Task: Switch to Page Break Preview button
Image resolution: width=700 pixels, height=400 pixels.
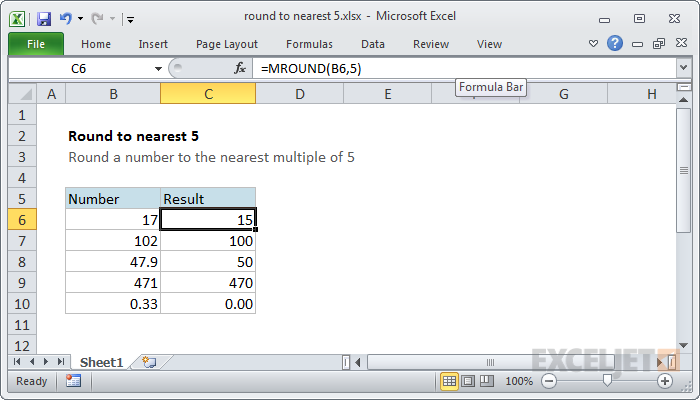Action: 487,381
